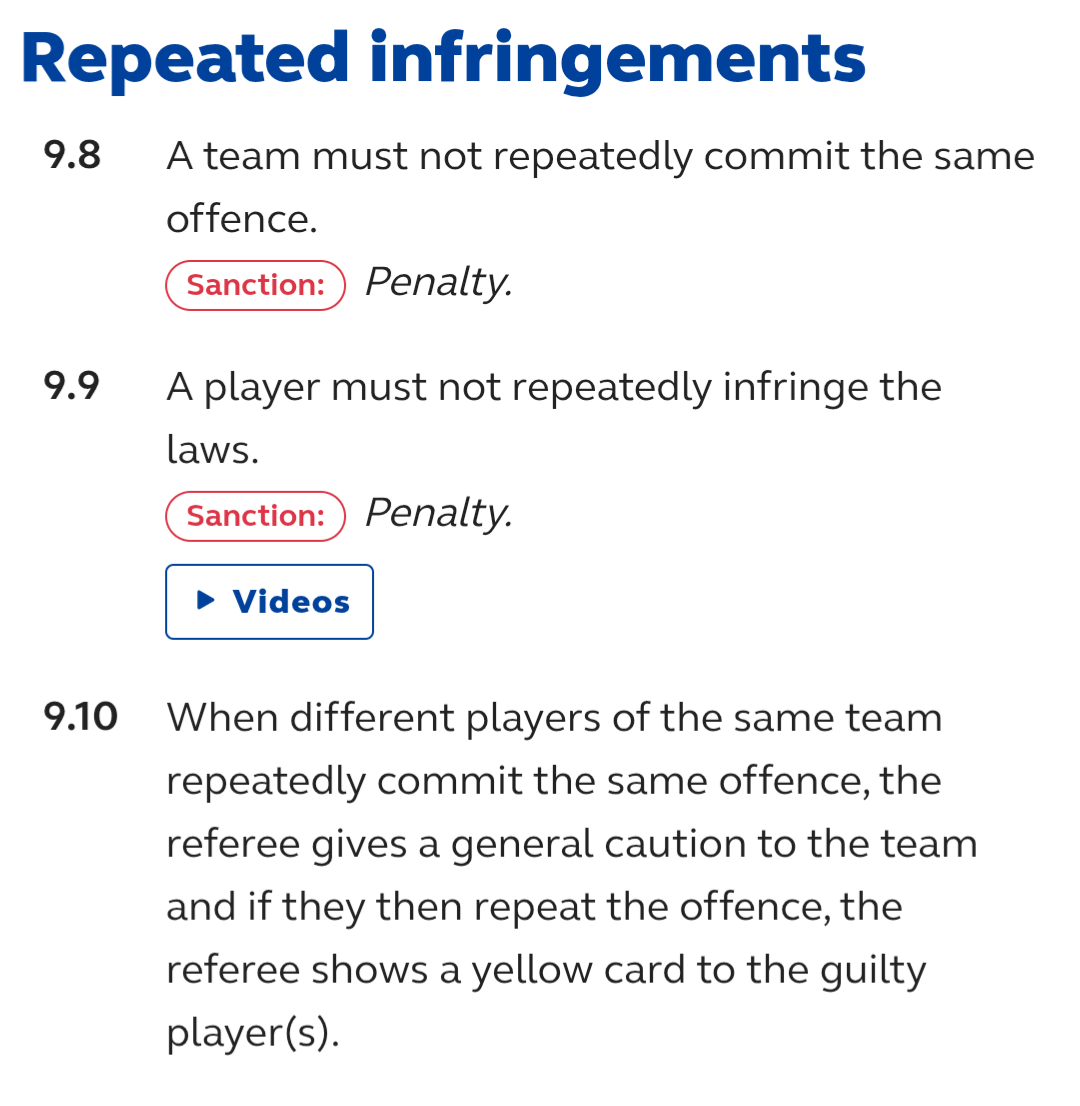Screen dimensions: 1080x1106
Task: Click the Penalty text for law 9.9
Action: [439, 514]
